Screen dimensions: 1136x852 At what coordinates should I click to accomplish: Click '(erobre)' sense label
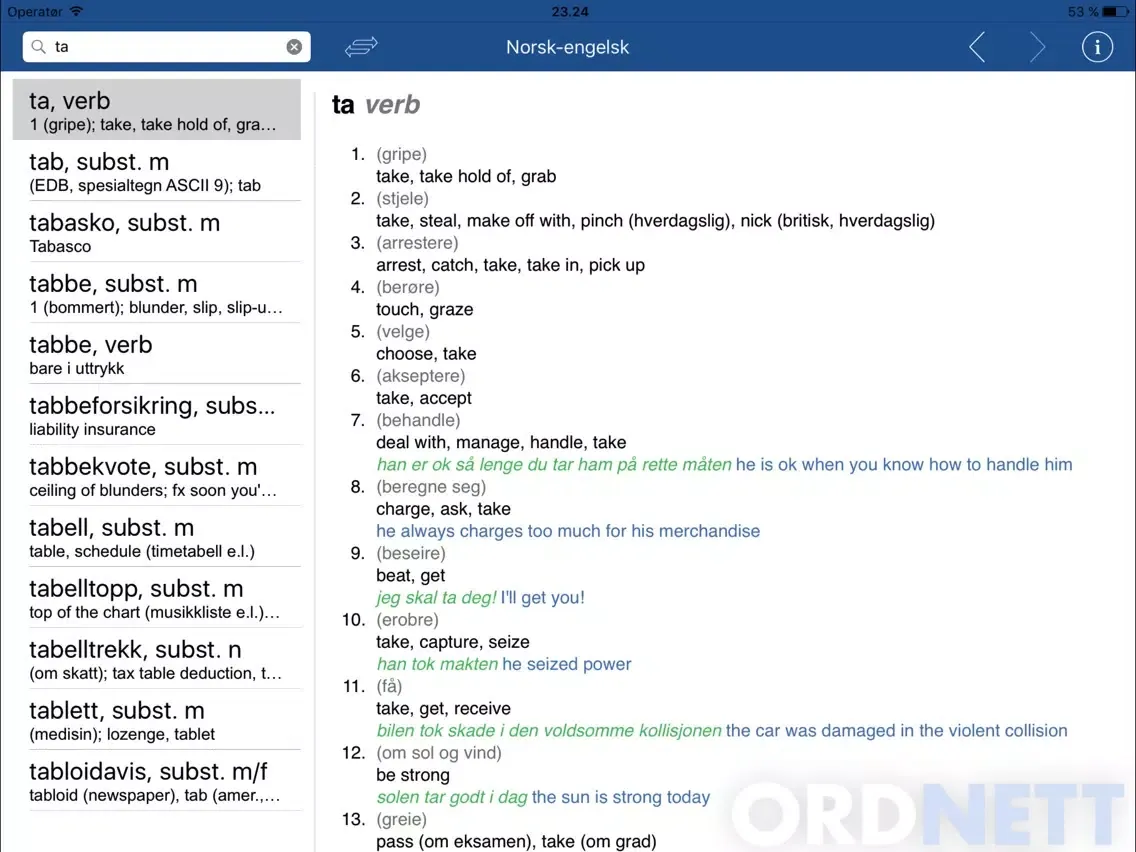tap(407, 620)
